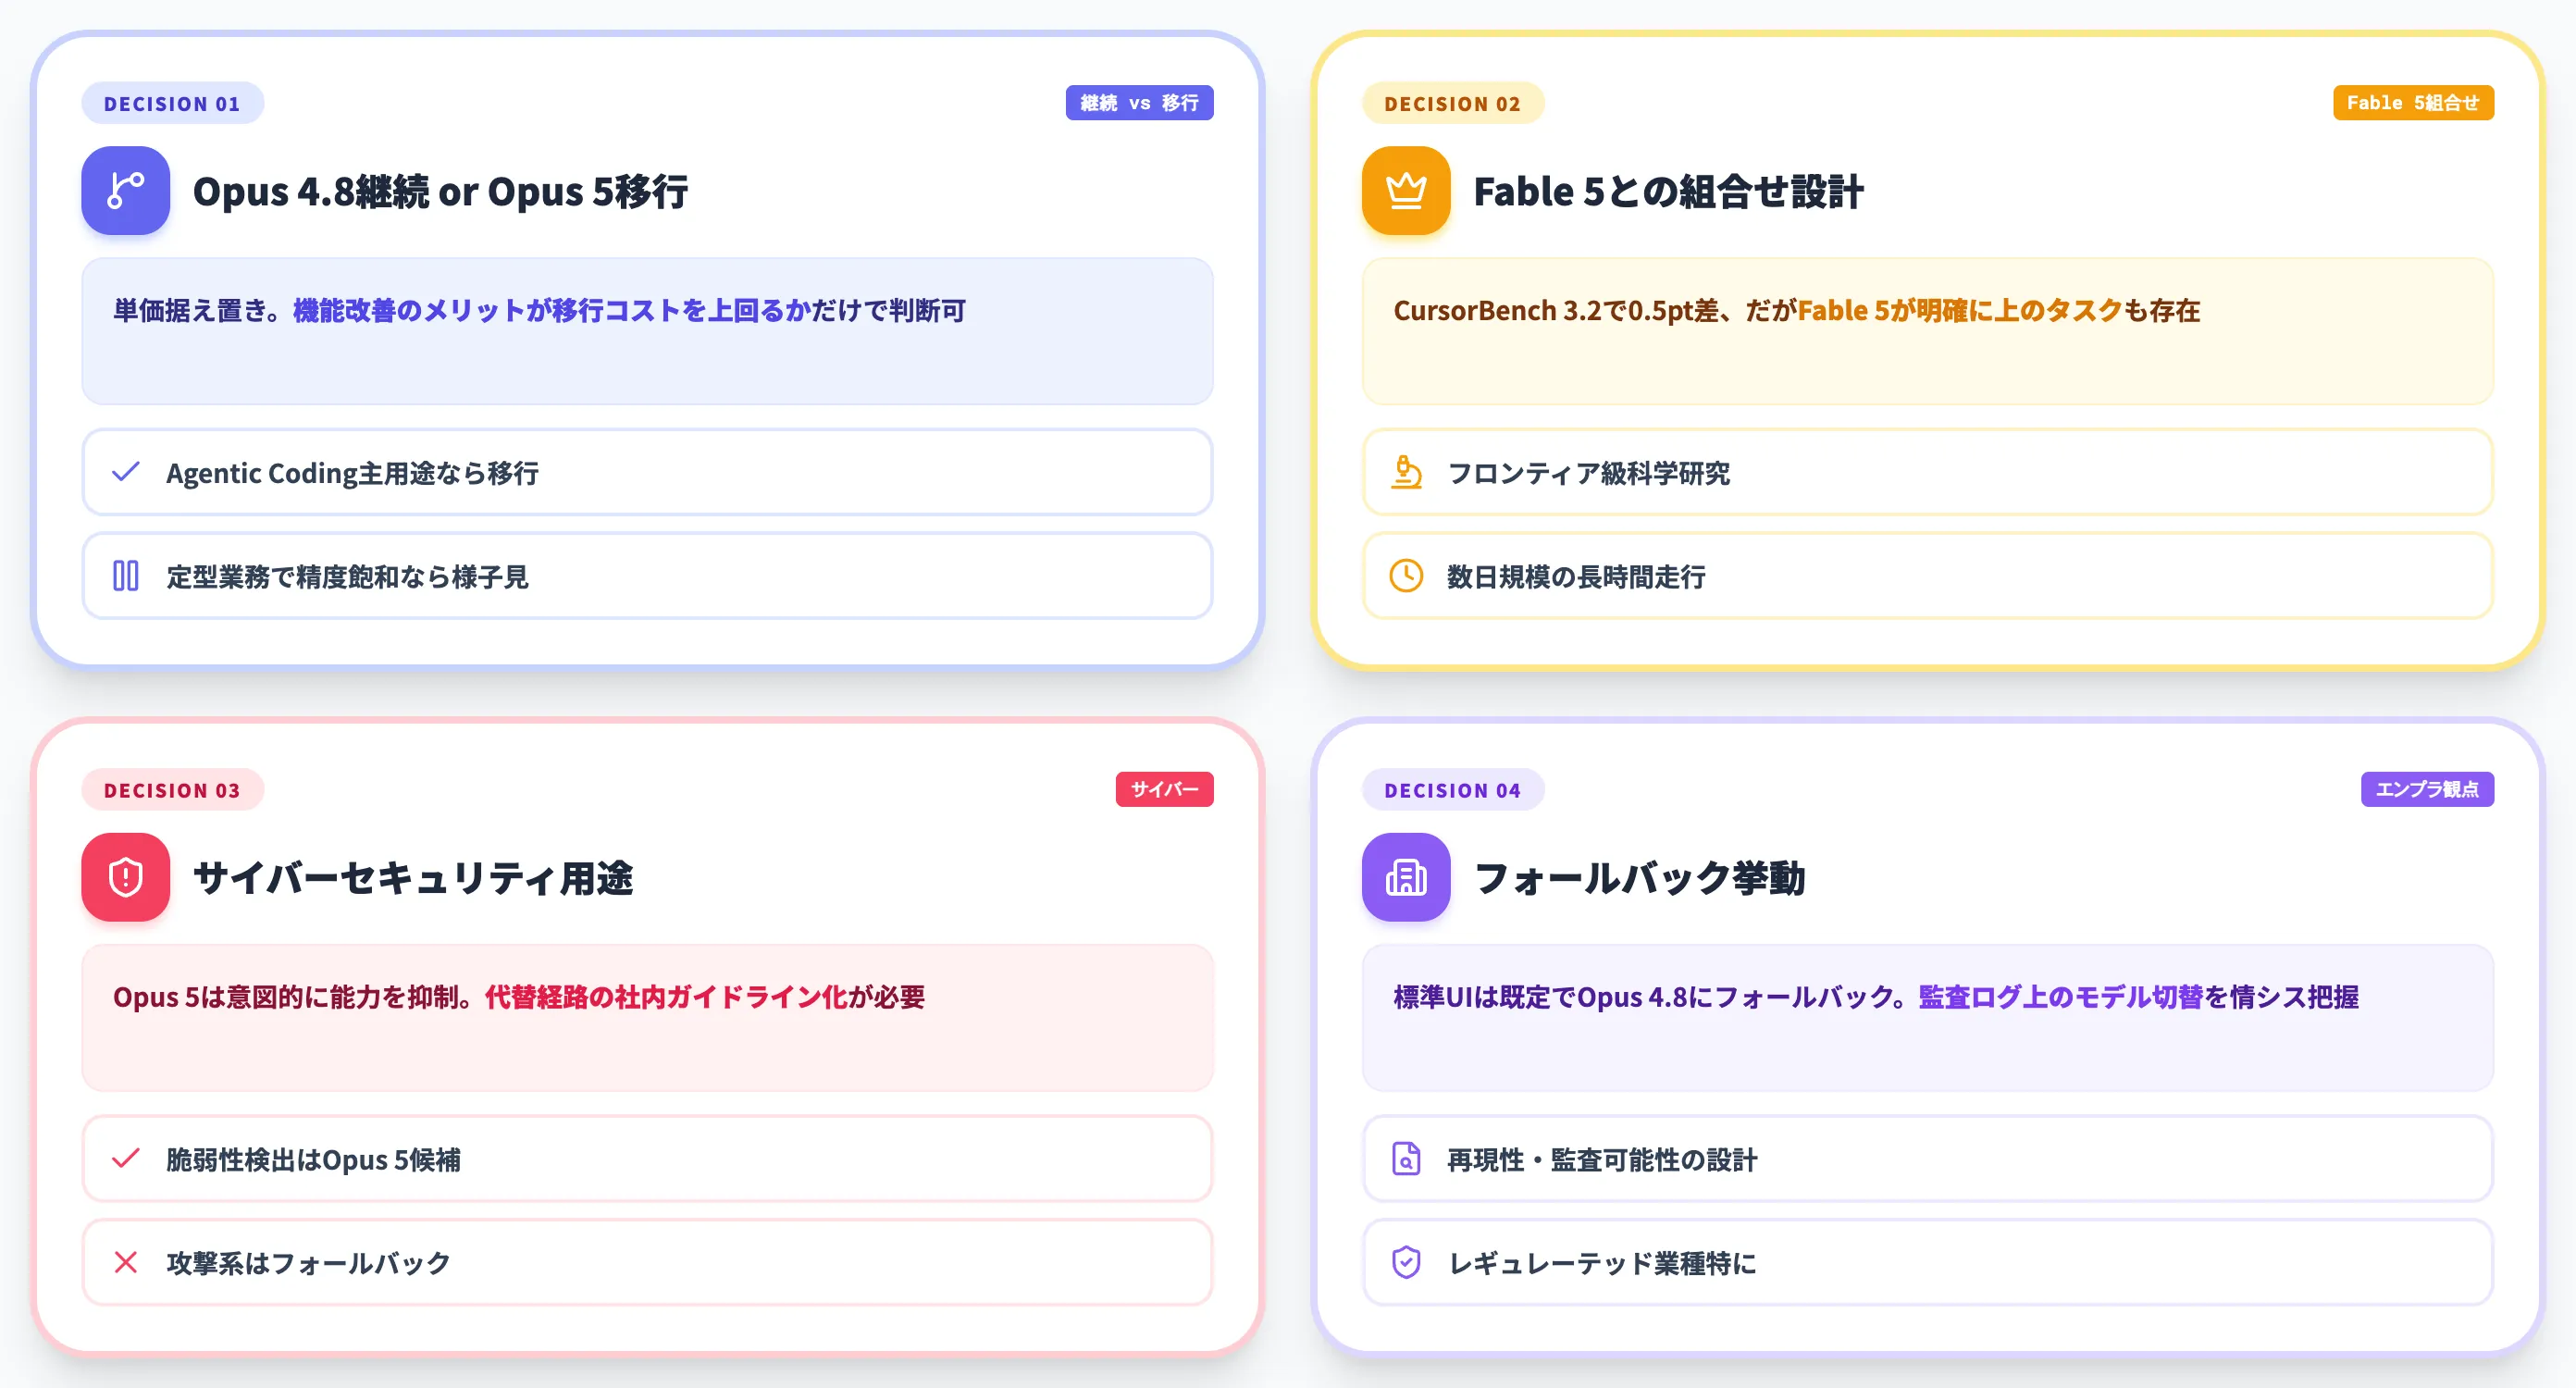Click the text CursorBench 3.2で0.5pt差
The height and width of the screenshot is (1388, 2576).
click(x=1556, y=311)
